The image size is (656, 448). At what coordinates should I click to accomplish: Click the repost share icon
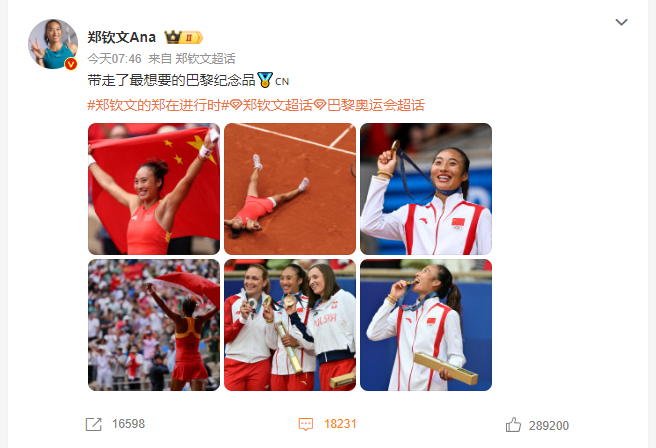pyautogui.click(x=94, y=424)
